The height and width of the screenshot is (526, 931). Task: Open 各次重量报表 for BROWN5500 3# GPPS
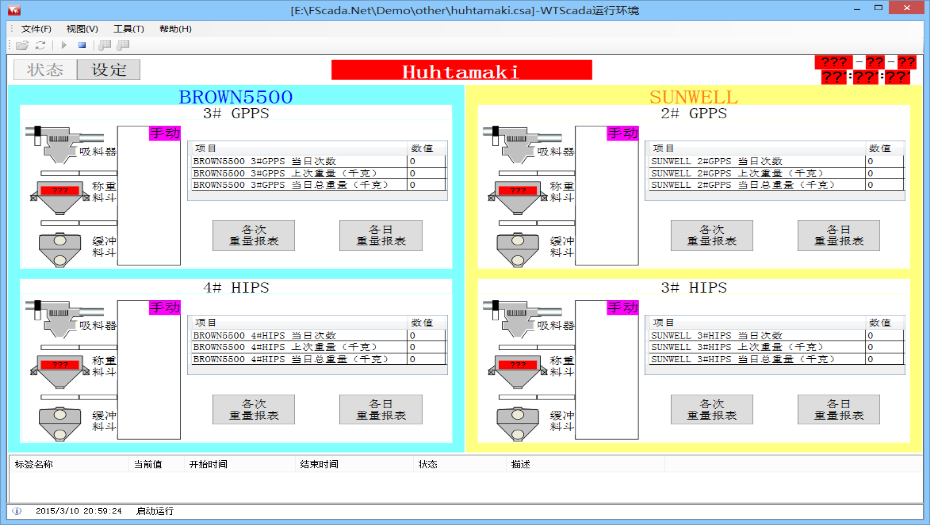coord(254,235)
